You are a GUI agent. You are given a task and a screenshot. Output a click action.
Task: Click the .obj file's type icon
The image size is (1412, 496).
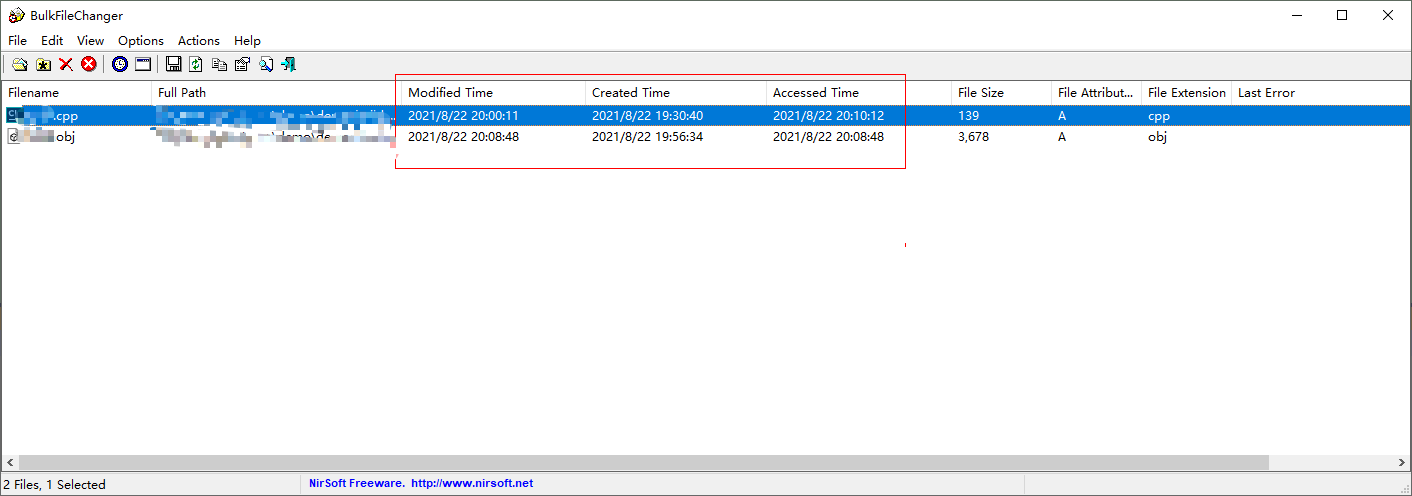click(x=14, y=136)
